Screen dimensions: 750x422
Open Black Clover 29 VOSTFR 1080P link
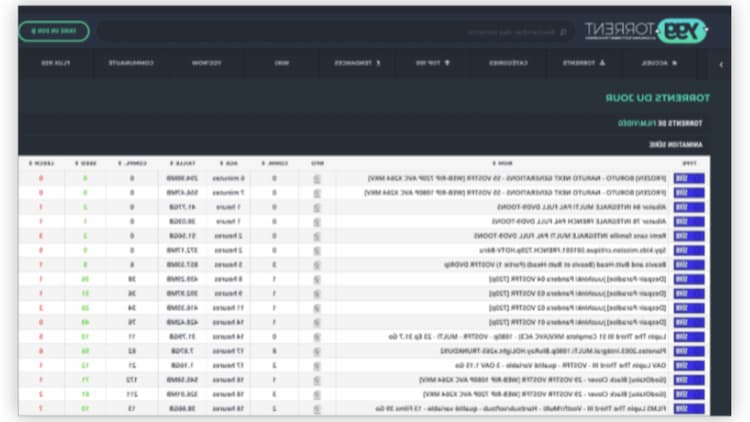(x=543, y=379)
